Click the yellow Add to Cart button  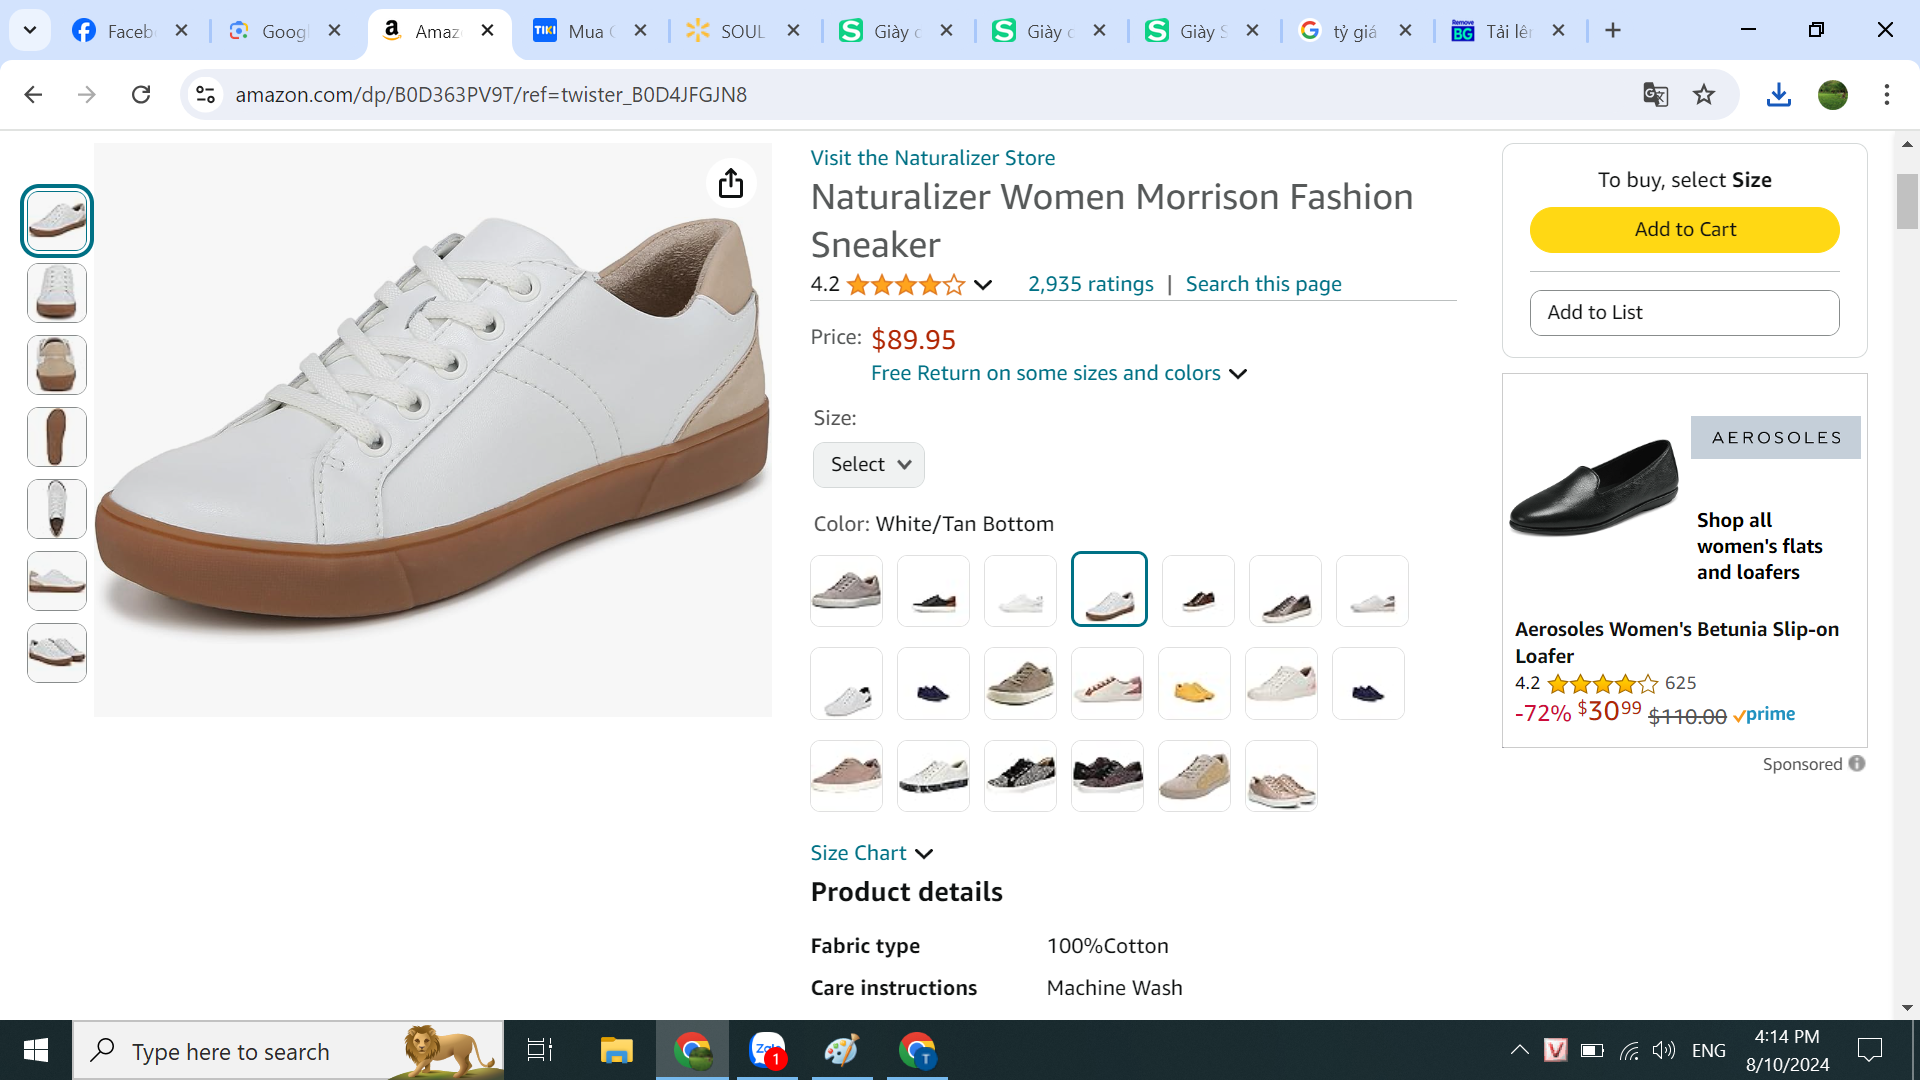pyautogui.click(x=1684, y=230)
